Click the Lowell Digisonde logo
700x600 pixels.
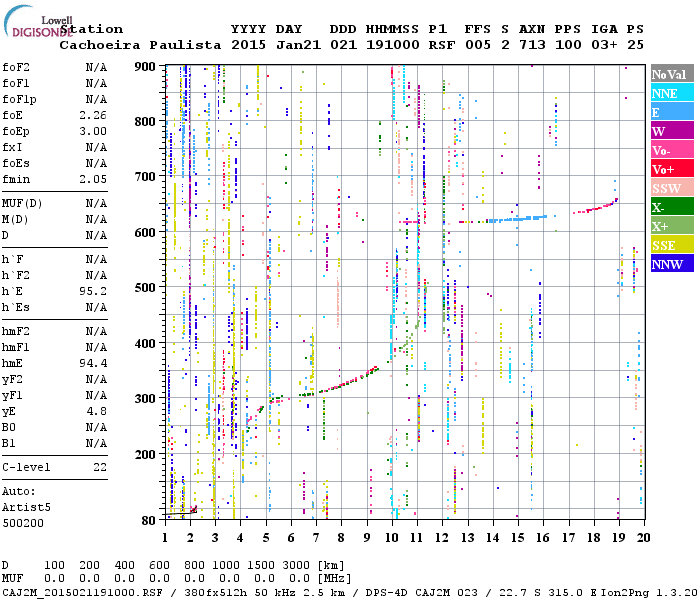38,21
